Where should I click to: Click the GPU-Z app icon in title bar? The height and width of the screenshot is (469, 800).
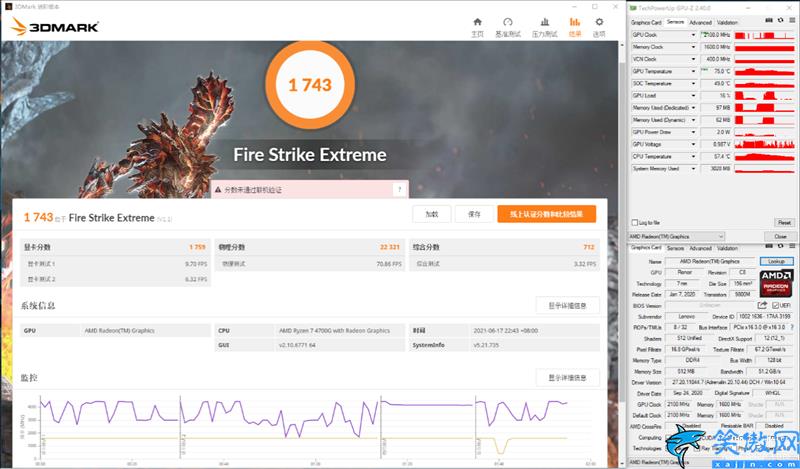point(633,8)
